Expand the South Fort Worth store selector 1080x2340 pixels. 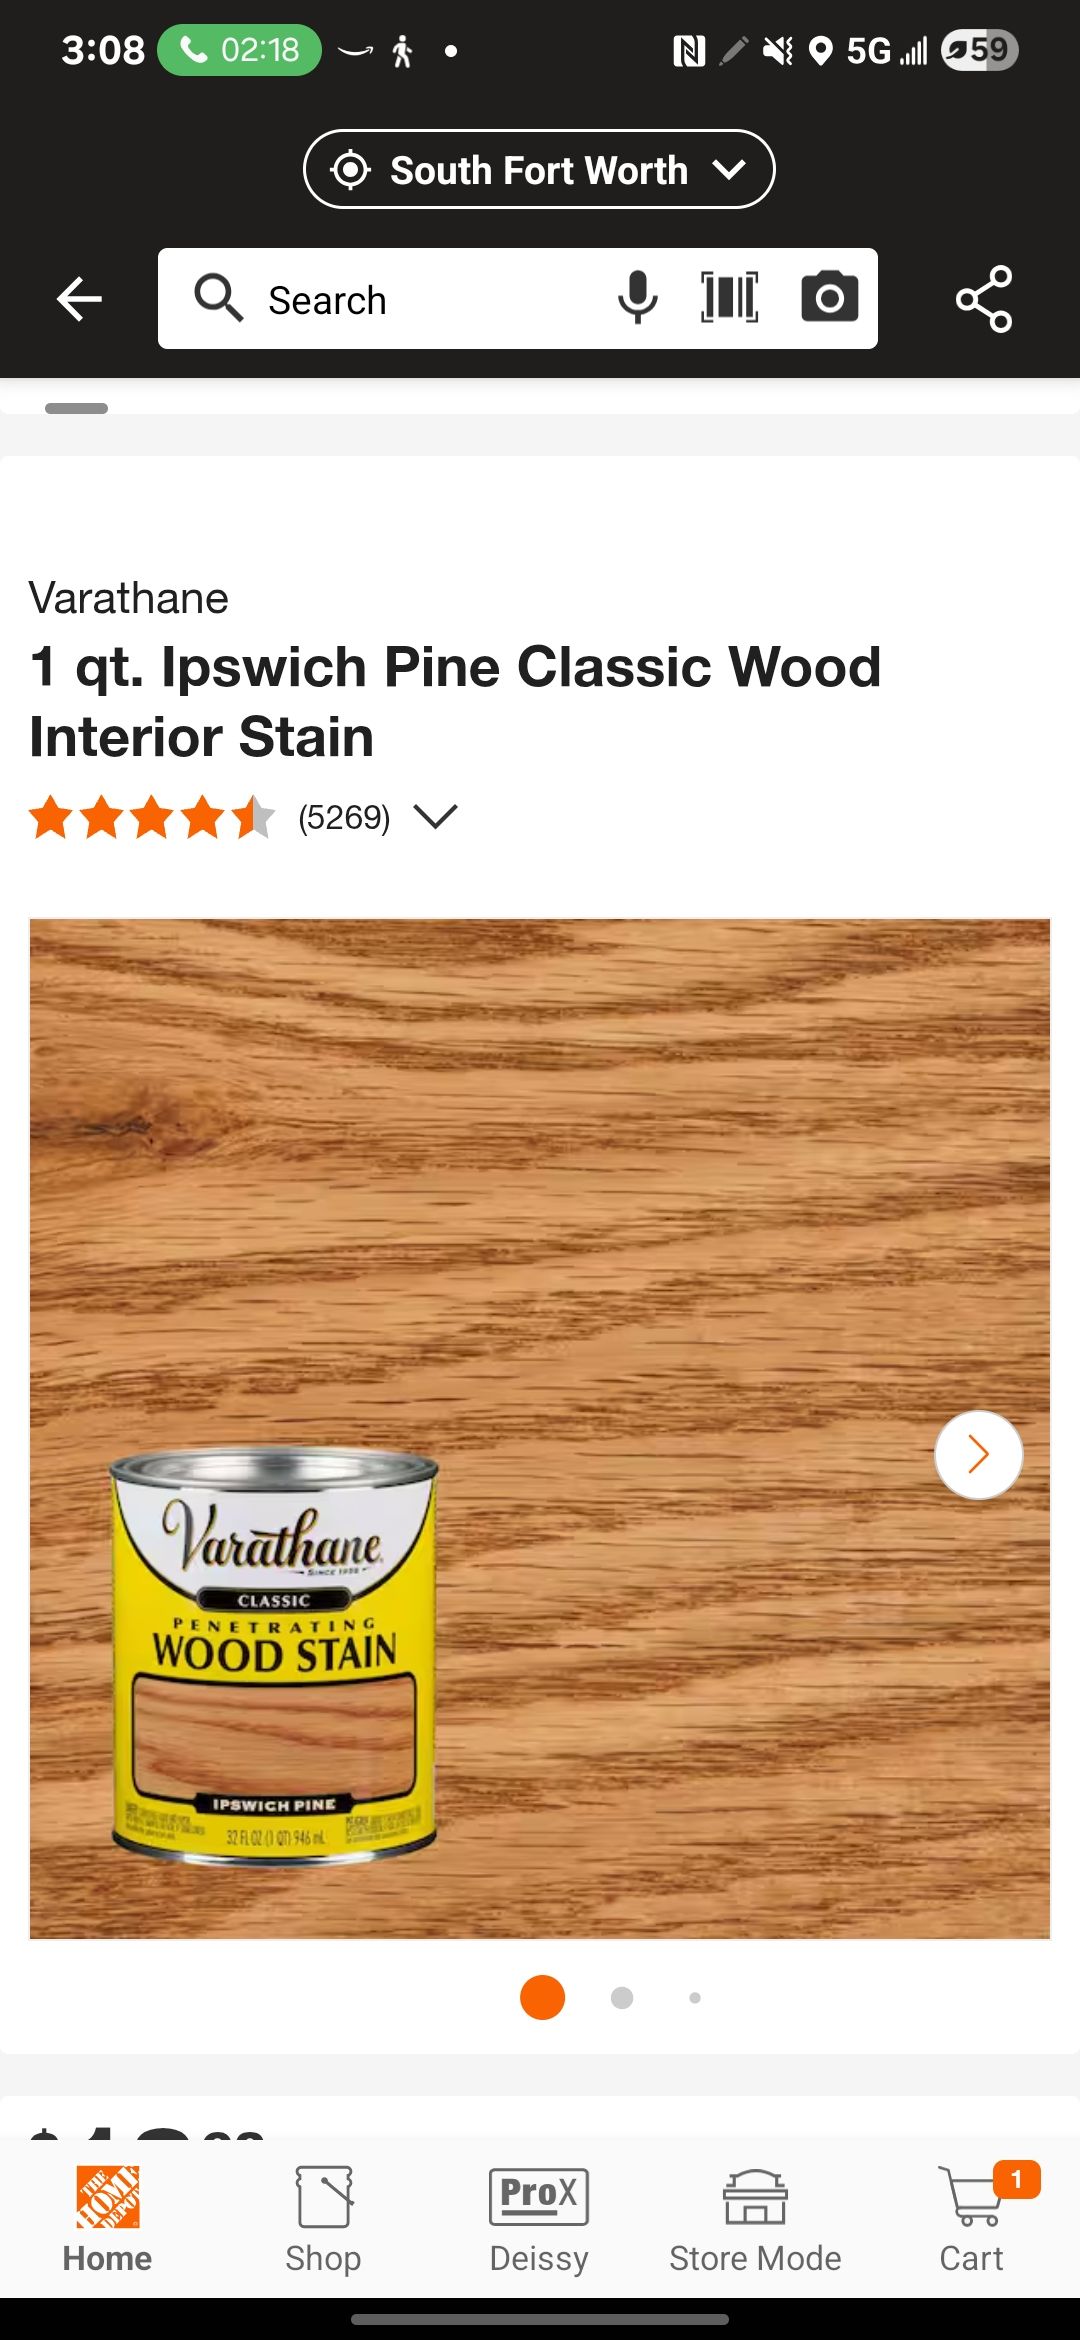click(x=539, y=169)
